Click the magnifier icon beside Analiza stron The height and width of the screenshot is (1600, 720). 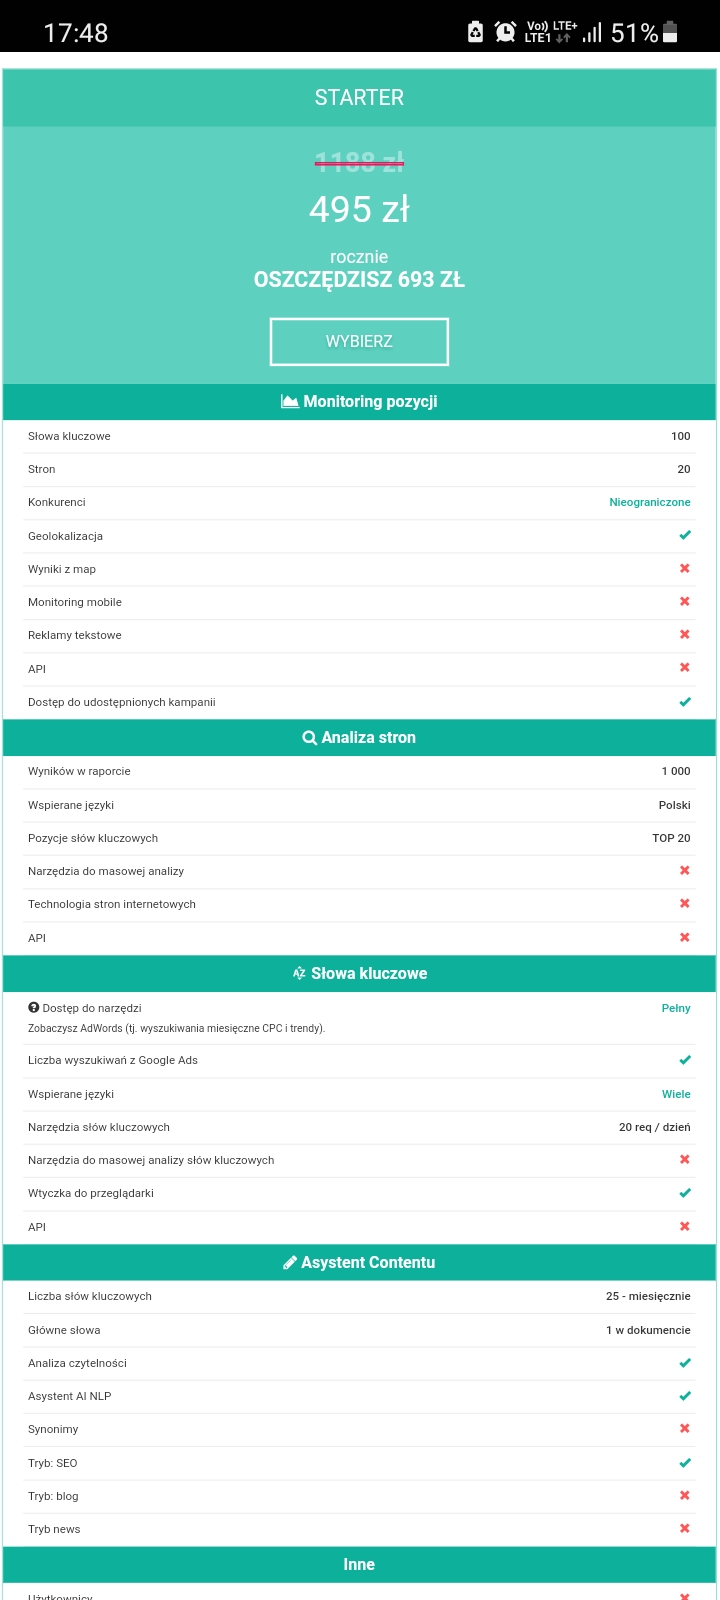[310, 738]
